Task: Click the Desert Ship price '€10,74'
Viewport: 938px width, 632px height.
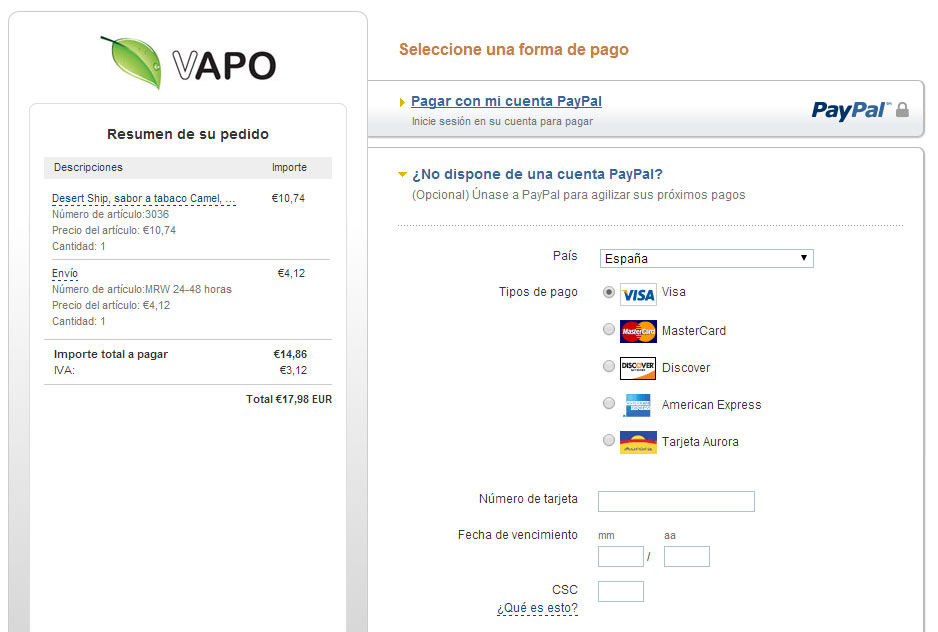Action: 288,198
